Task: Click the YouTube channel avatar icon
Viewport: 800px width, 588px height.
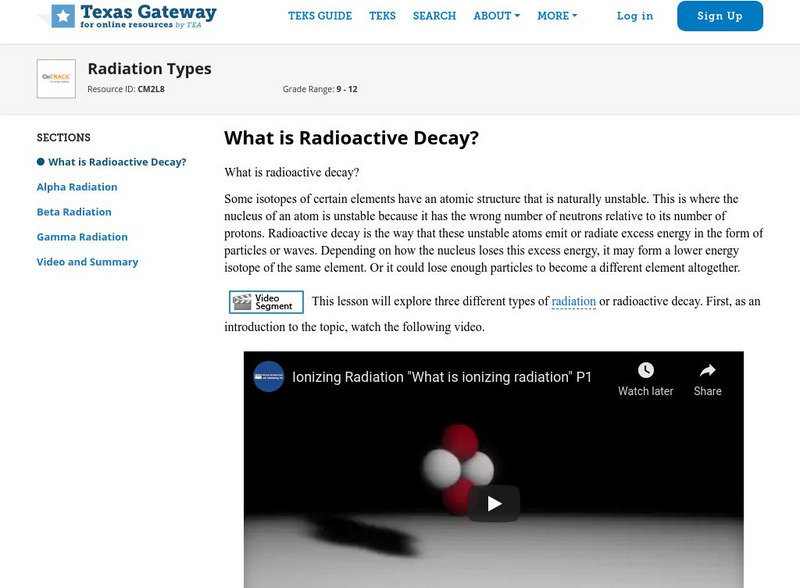Action: click(269, 377)
